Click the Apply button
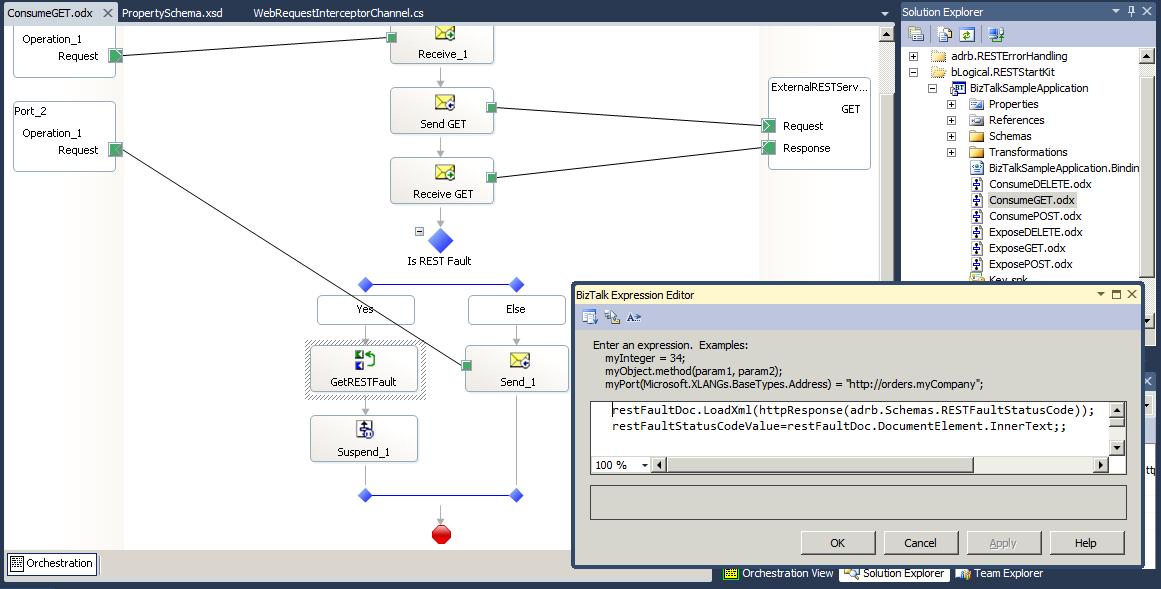Image resolution: width=1161 pixels, height=589 pixels. point(1003,543)
